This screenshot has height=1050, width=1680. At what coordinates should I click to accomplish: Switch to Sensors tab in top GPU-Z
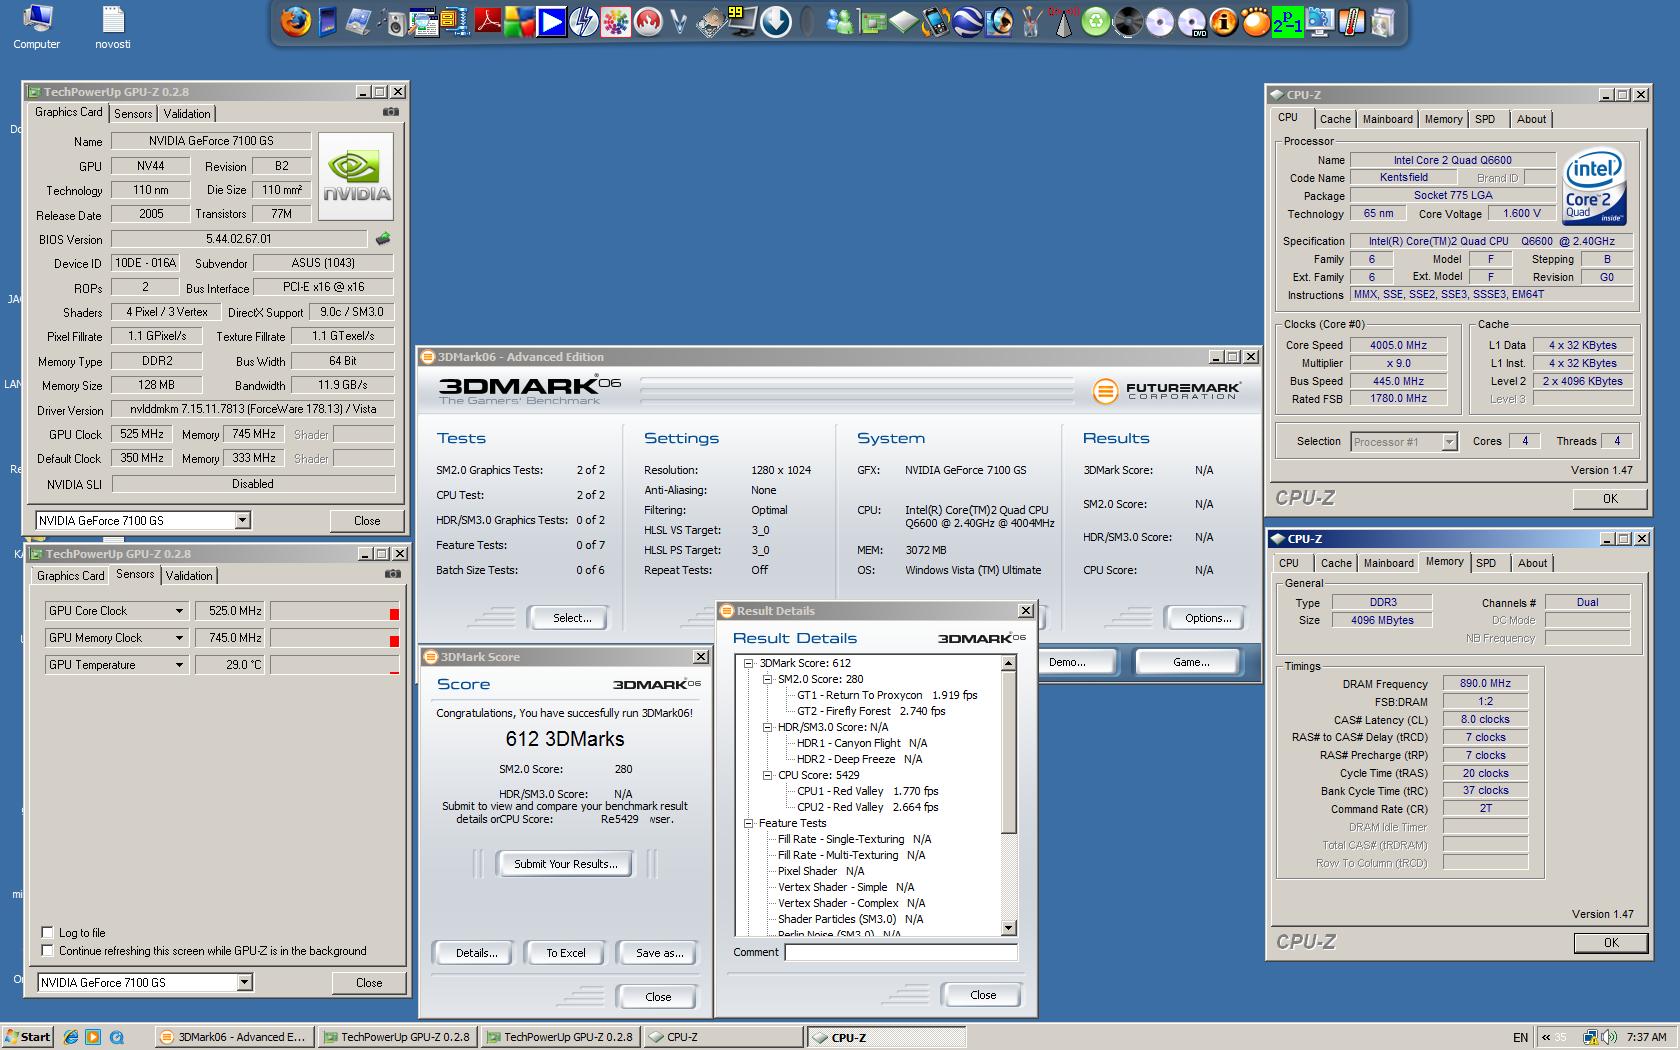coord(133,114)
